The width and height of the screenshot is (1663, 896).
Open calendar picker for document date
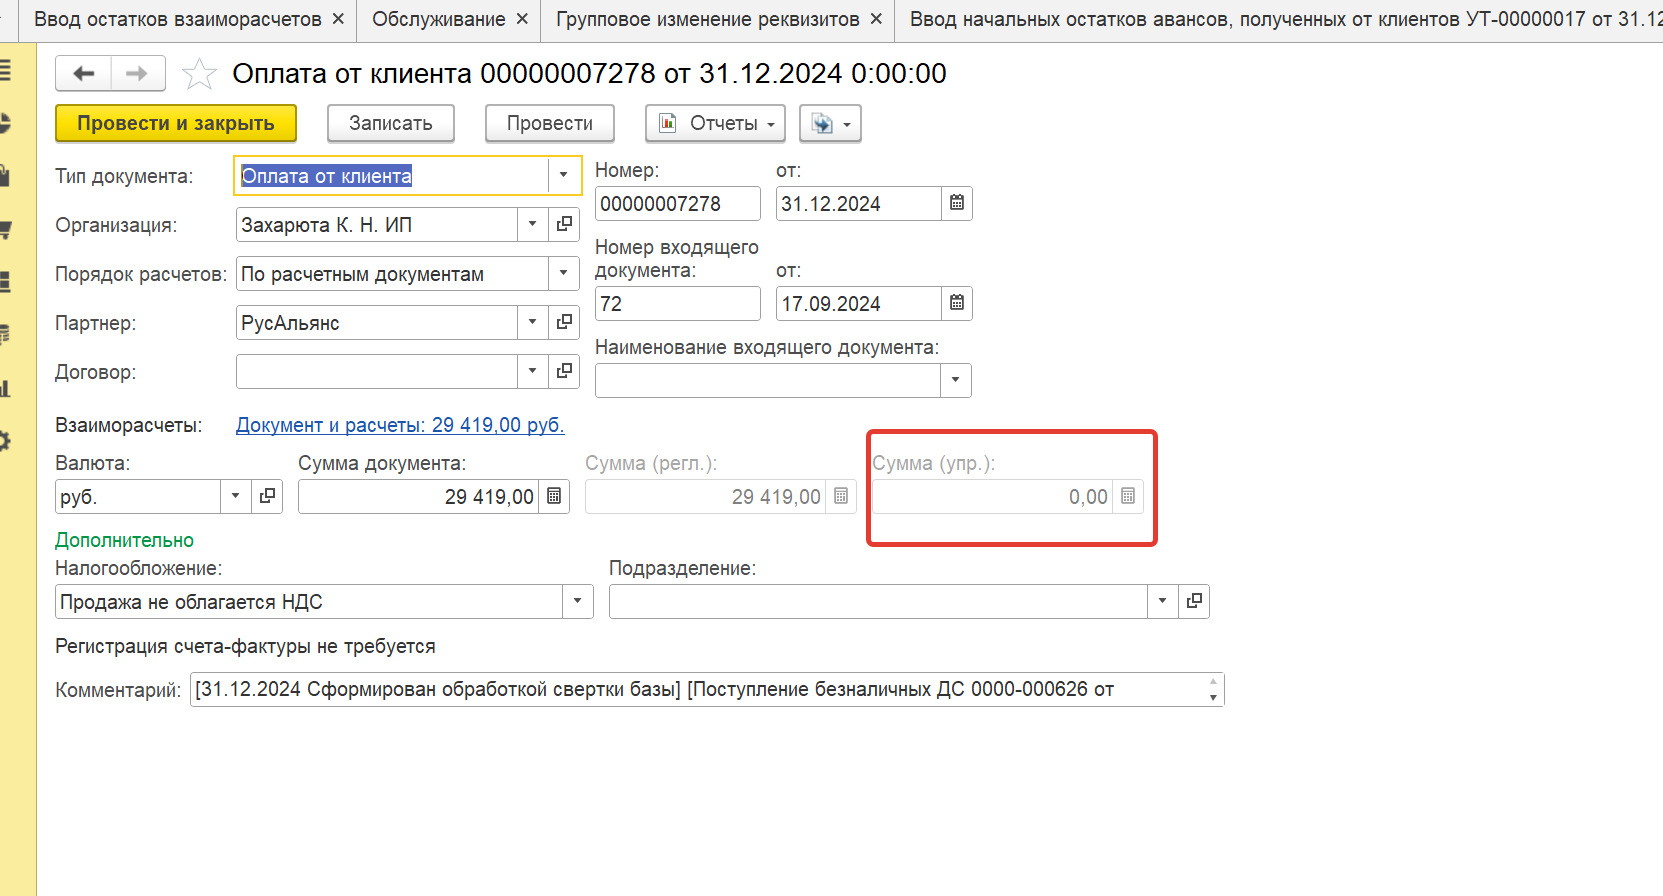pyautogui.click(x=957, y=203)
